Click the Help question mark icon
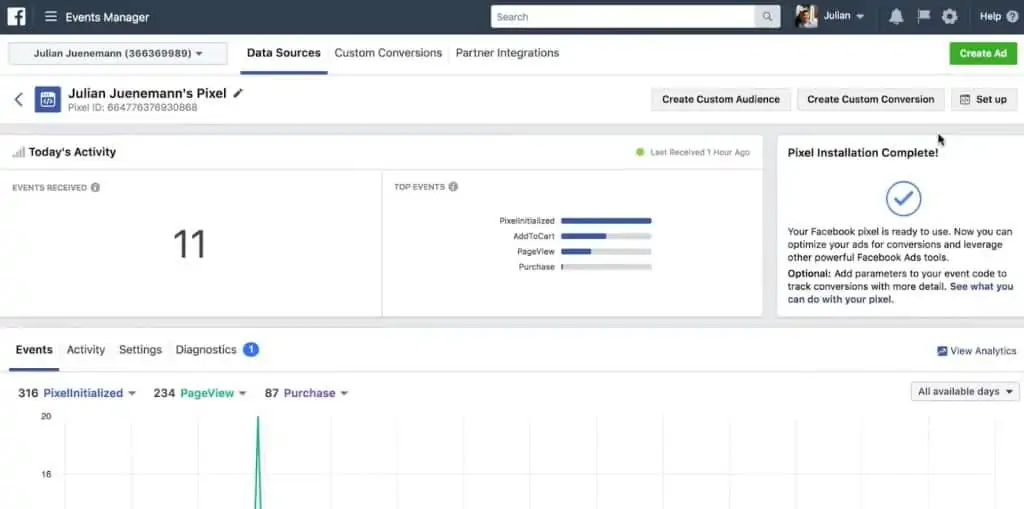The width and height of the screenshot is (1024, 509). coord(1012,17)
